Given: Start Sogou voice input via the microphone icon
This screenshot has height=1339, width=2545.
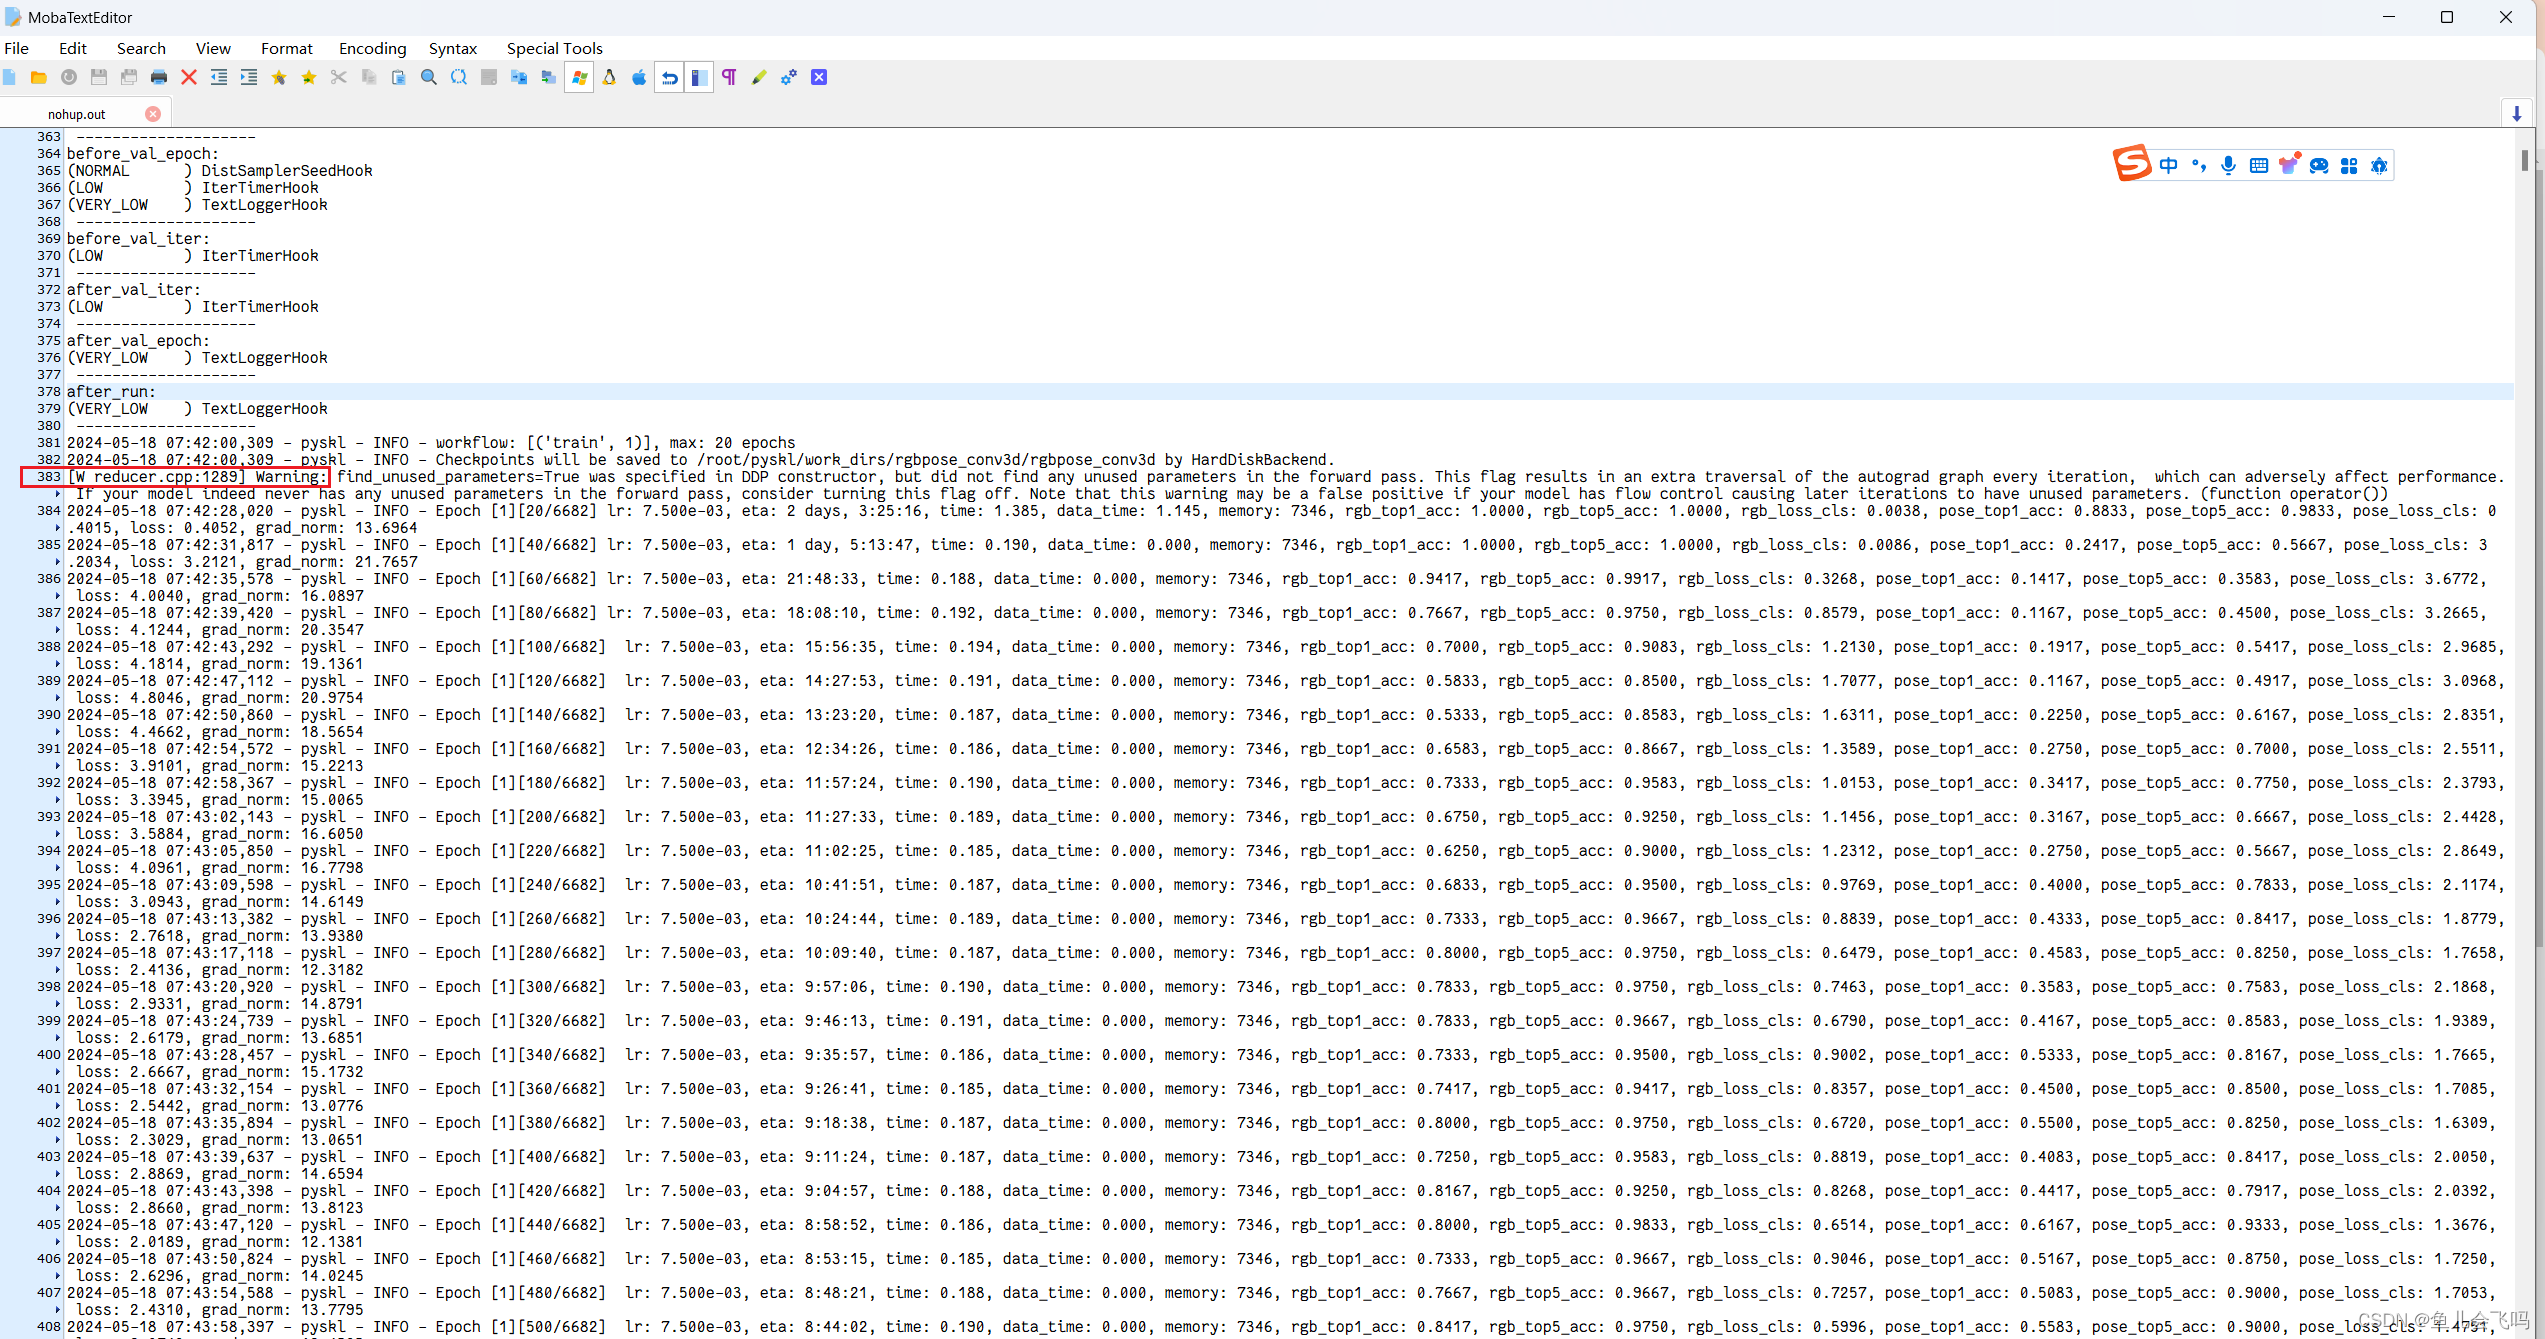Looking at the screenshot, I should [x=2228, y=165].
